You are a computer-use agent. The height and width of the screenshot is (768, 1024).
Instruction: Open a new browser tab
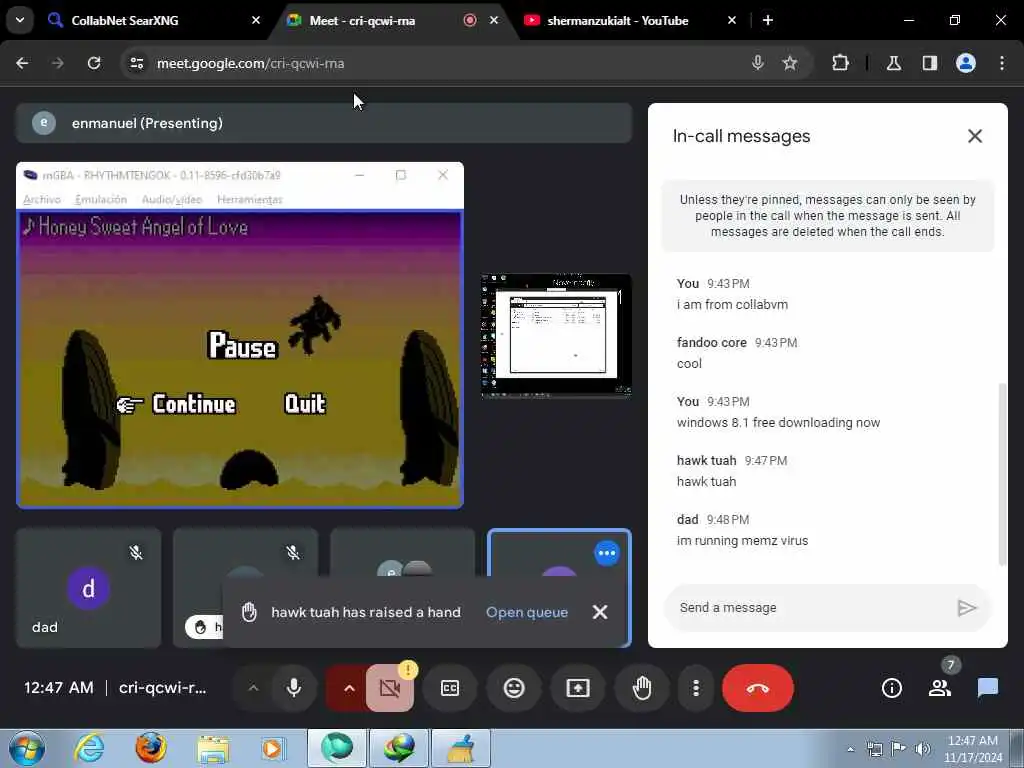(768, 20)
